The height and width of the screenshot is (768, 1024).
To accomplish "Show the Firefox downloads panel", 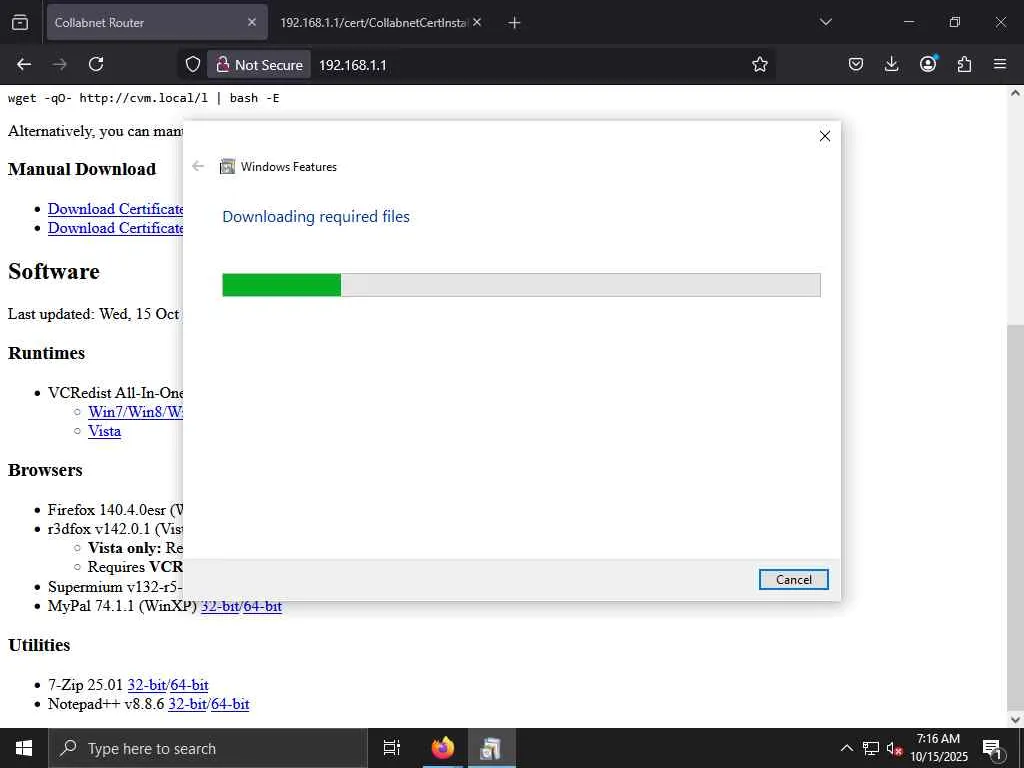I will click(x=891, y=64).
